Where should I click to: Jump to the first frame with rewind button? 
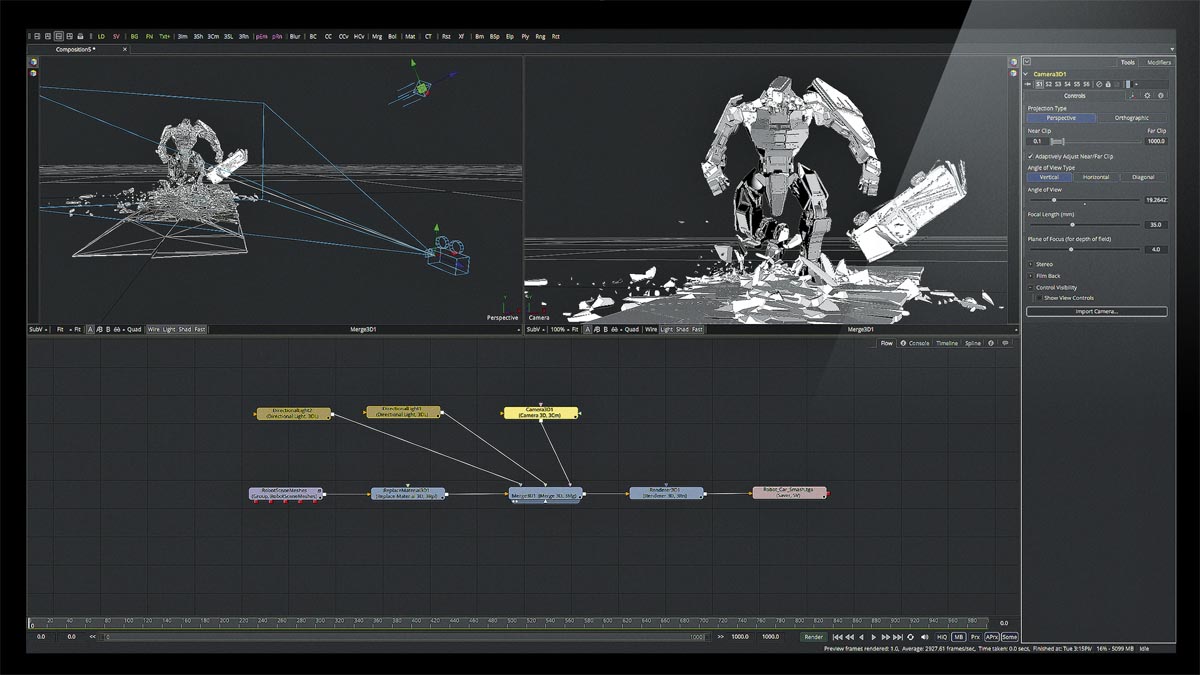coord(837,637)
